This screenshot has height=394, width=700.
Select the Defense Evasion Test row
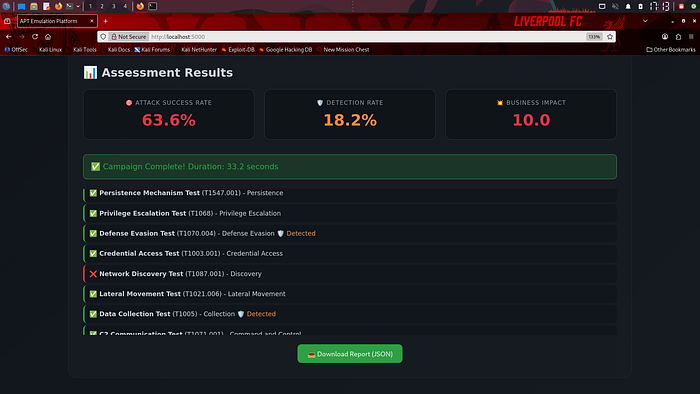pyautogui.click(x=350, y=233)
